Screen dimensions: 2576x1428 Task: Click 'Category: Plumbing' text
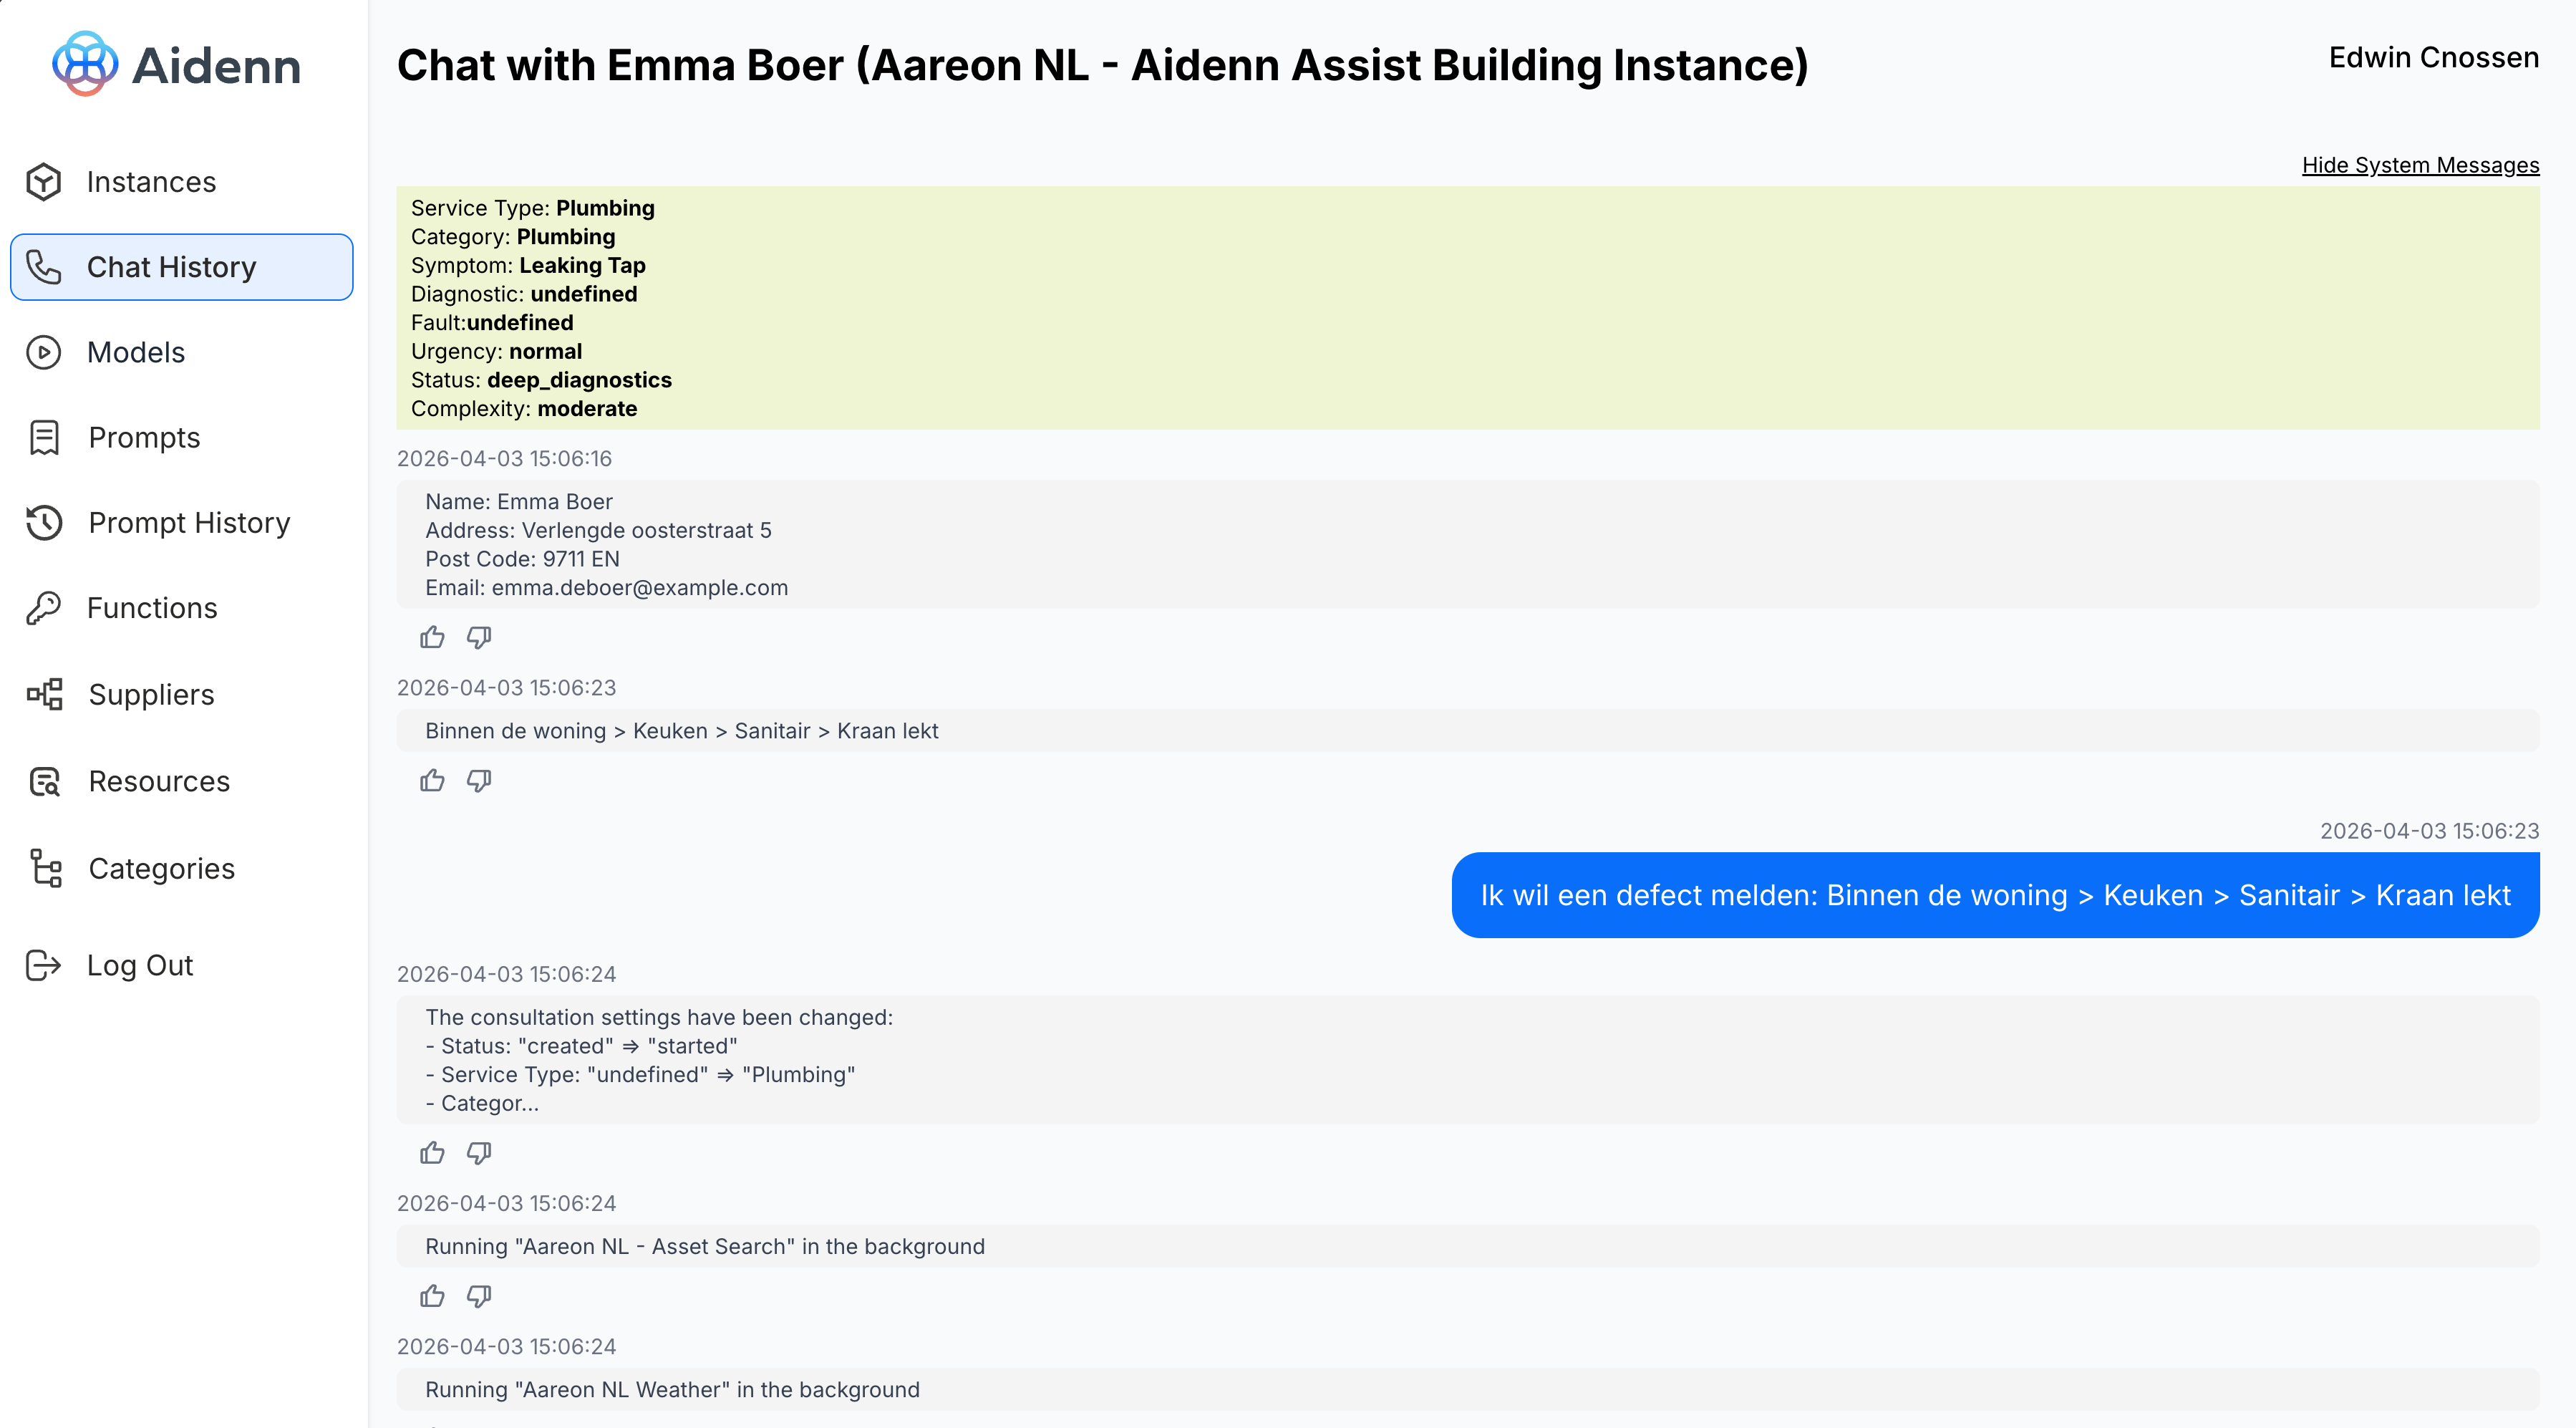click(513, 237)
